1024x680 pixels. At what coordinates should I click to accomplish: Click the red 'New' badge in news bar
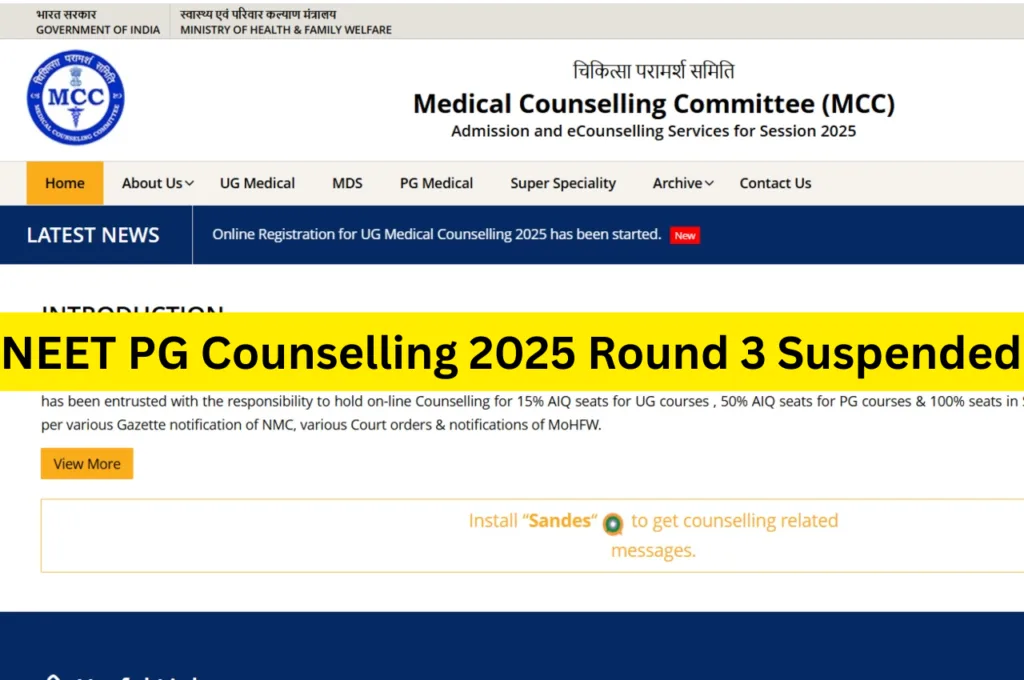coord(685,235)
